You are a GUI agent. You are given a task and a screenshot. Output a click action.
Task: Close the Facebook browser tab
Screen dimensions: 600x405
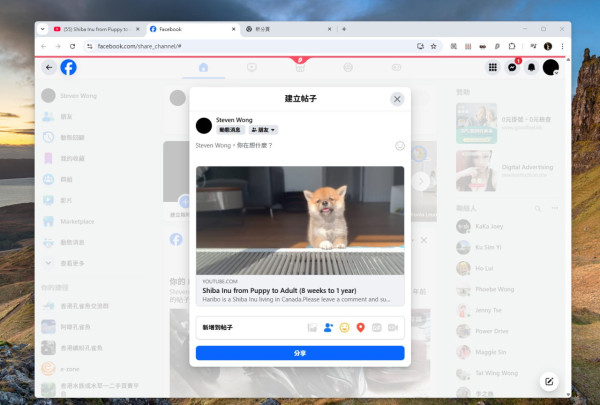(233, 29)
